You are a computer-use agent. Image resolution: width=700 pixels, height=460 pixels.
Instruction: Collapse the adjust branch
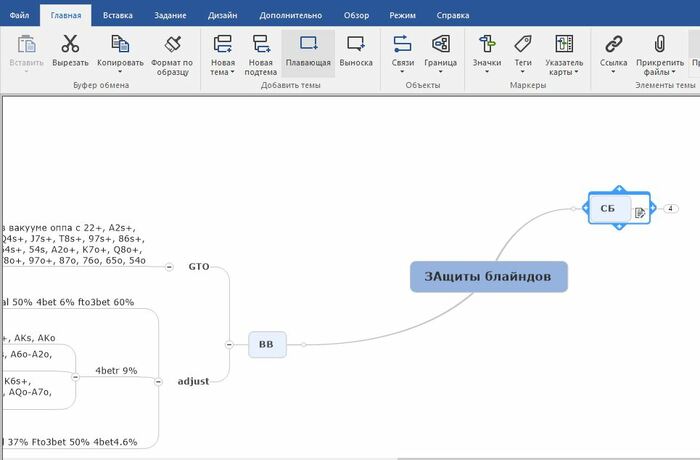point(158,381)
